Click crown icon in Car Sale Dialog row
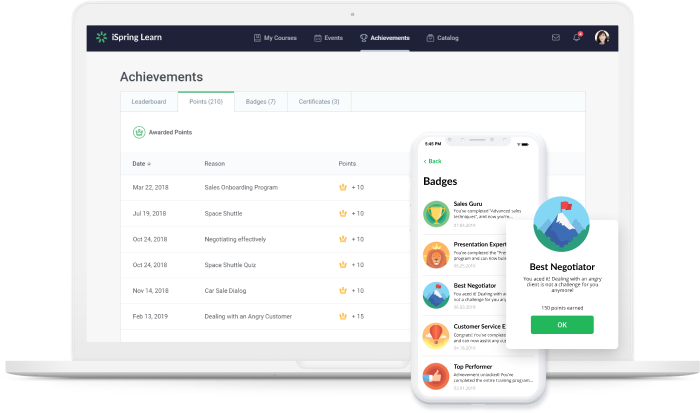Screen dimensions: 700x413 (343, 291)
